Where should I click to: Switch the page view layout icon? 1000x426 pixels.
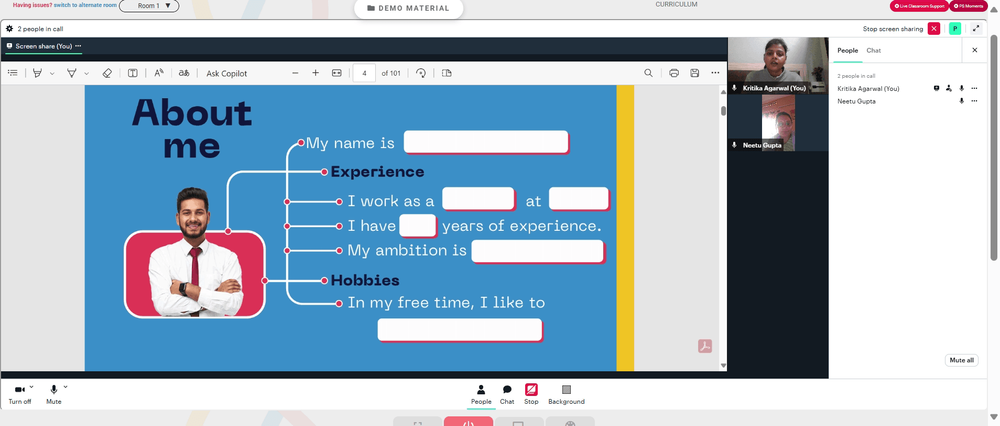point(446,73)
